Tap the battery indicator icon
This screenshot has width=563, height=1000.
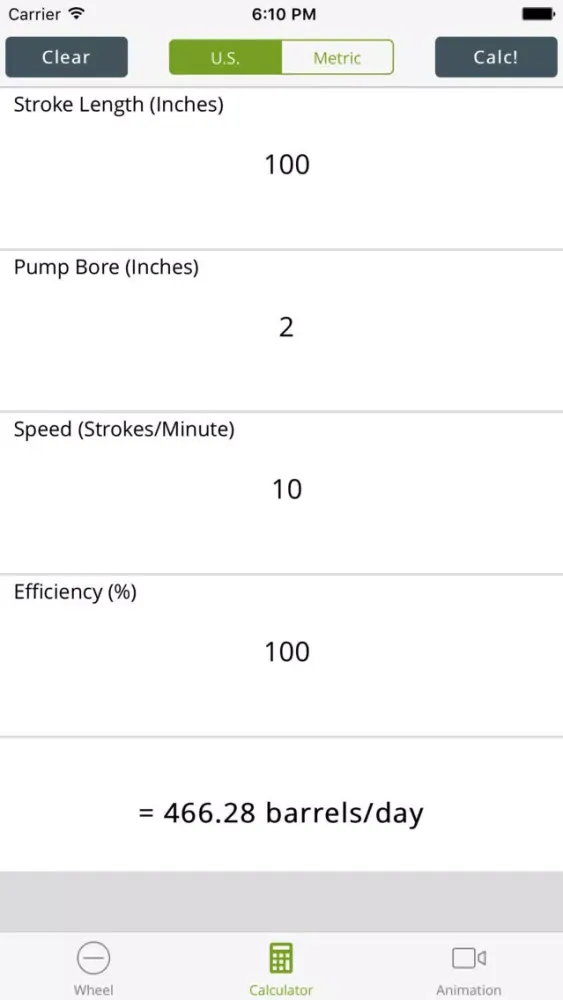click(x=539, y=13)
